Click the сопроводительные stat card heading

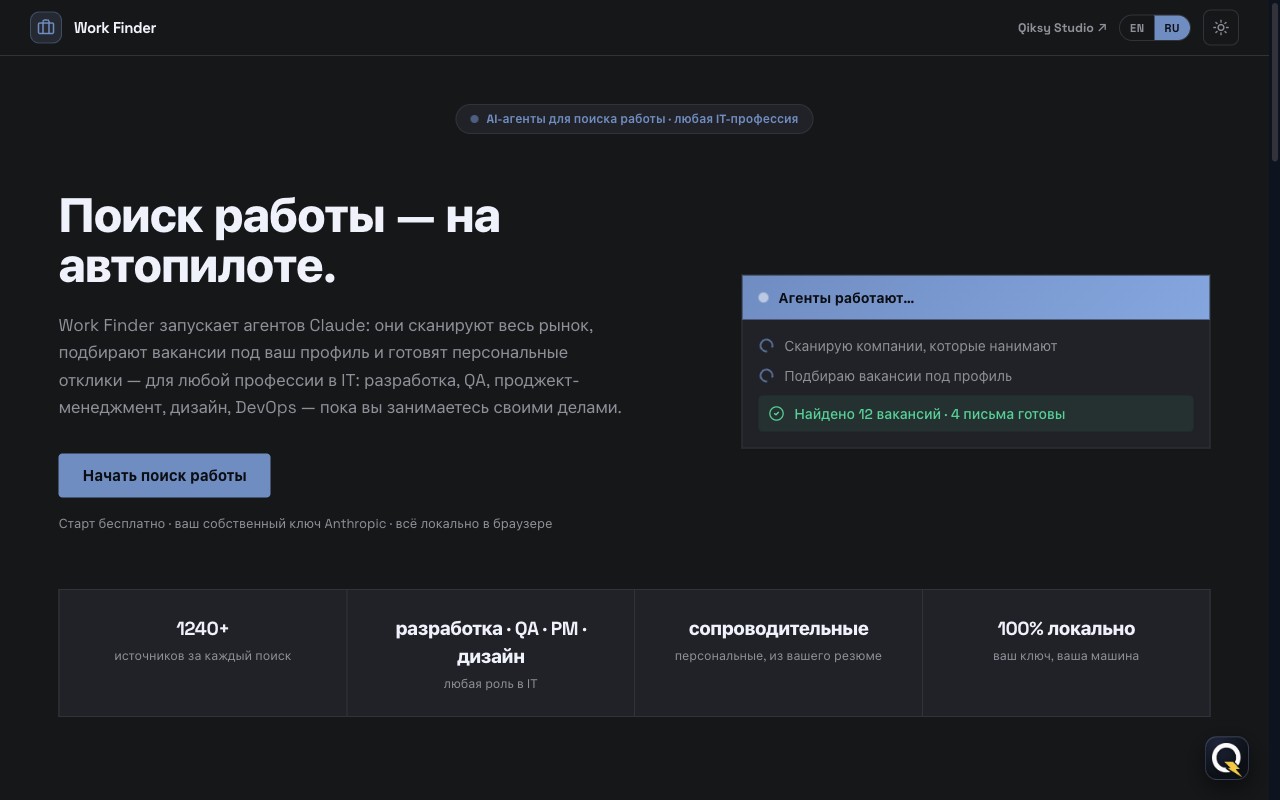point(778,629)
